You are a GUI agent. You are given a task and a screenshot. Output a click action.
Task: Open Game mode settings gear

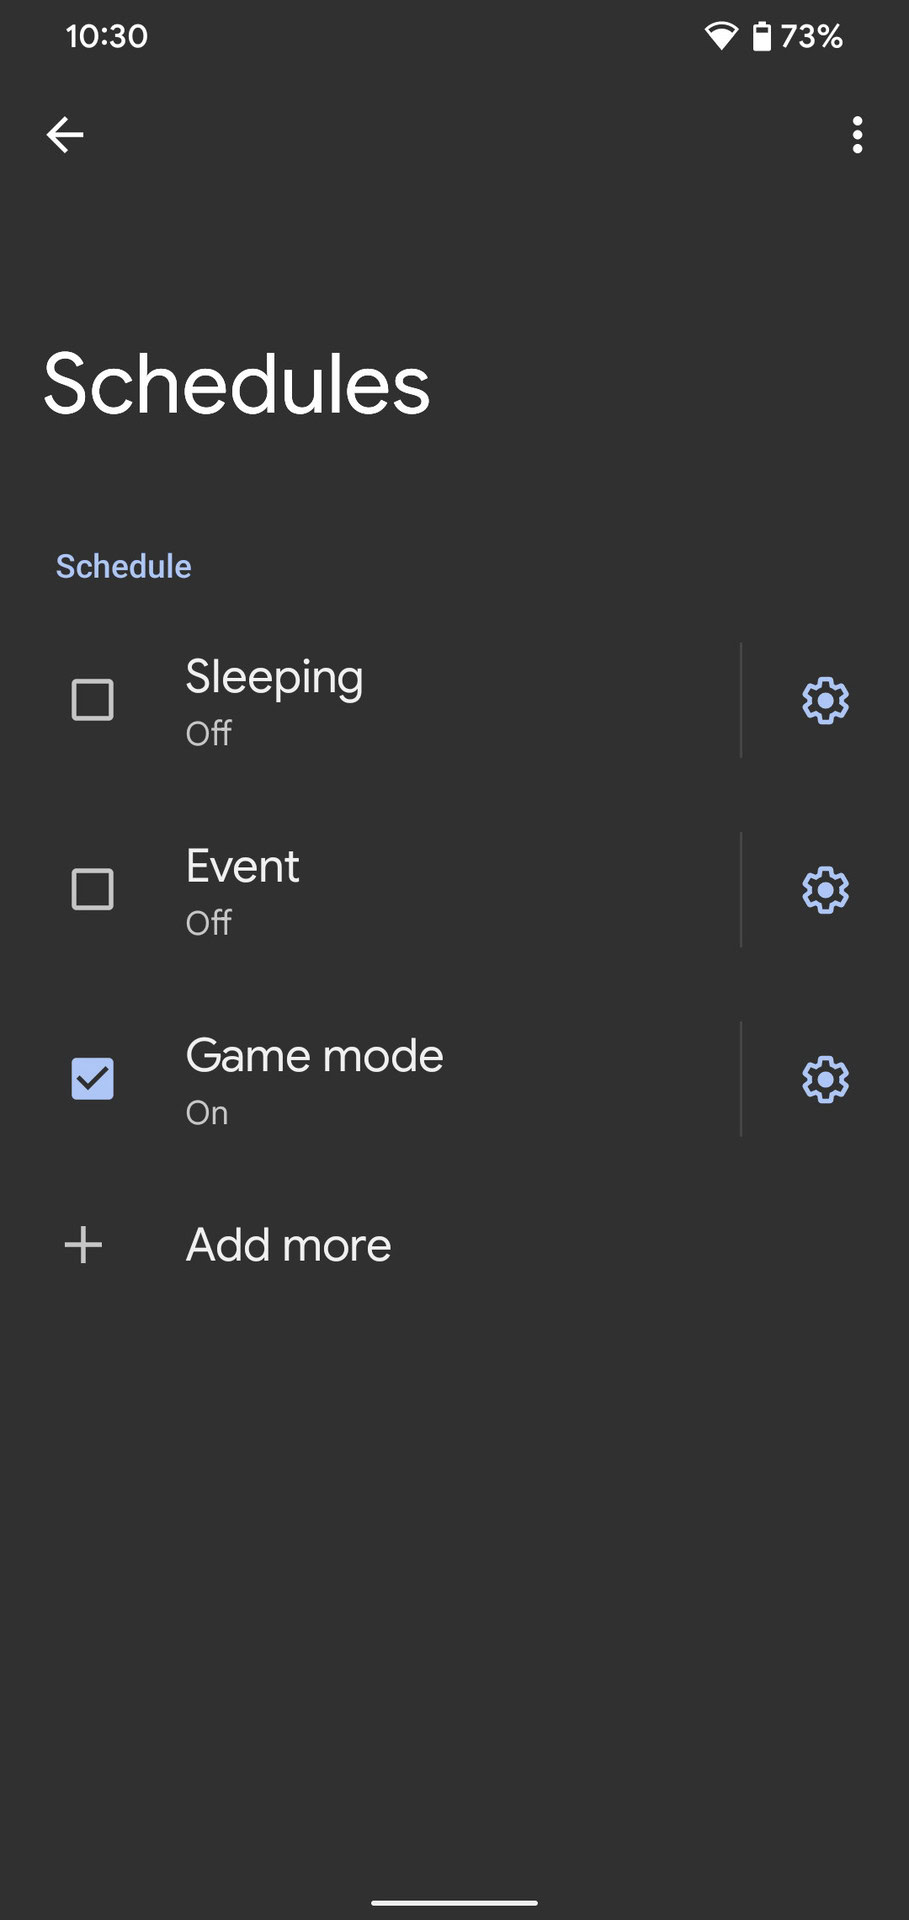(x=825, y=1080)
